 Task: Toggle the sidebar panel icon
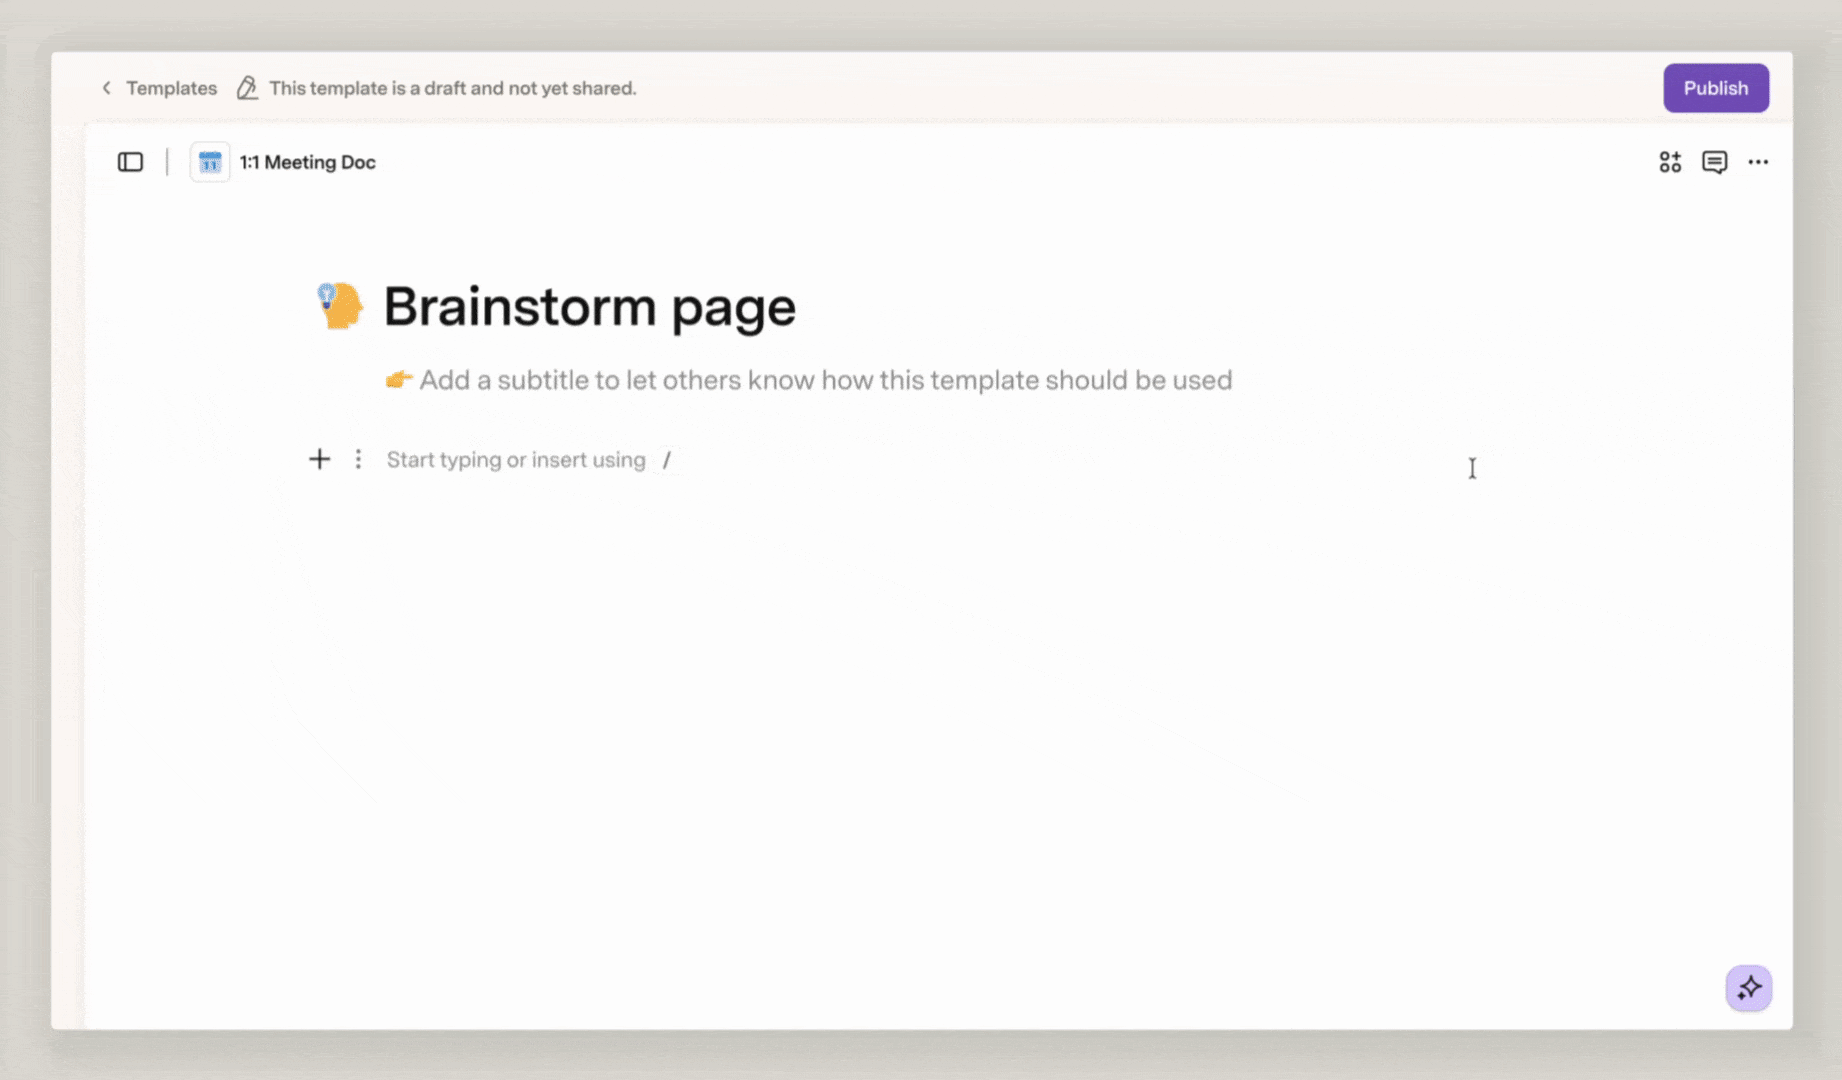[x=130, y=162]
